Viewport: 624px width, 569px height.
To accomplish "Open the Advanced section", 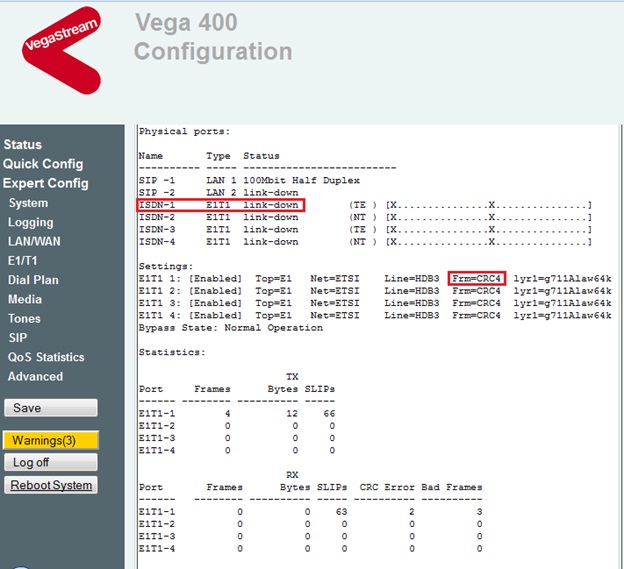I will (35, 376).
